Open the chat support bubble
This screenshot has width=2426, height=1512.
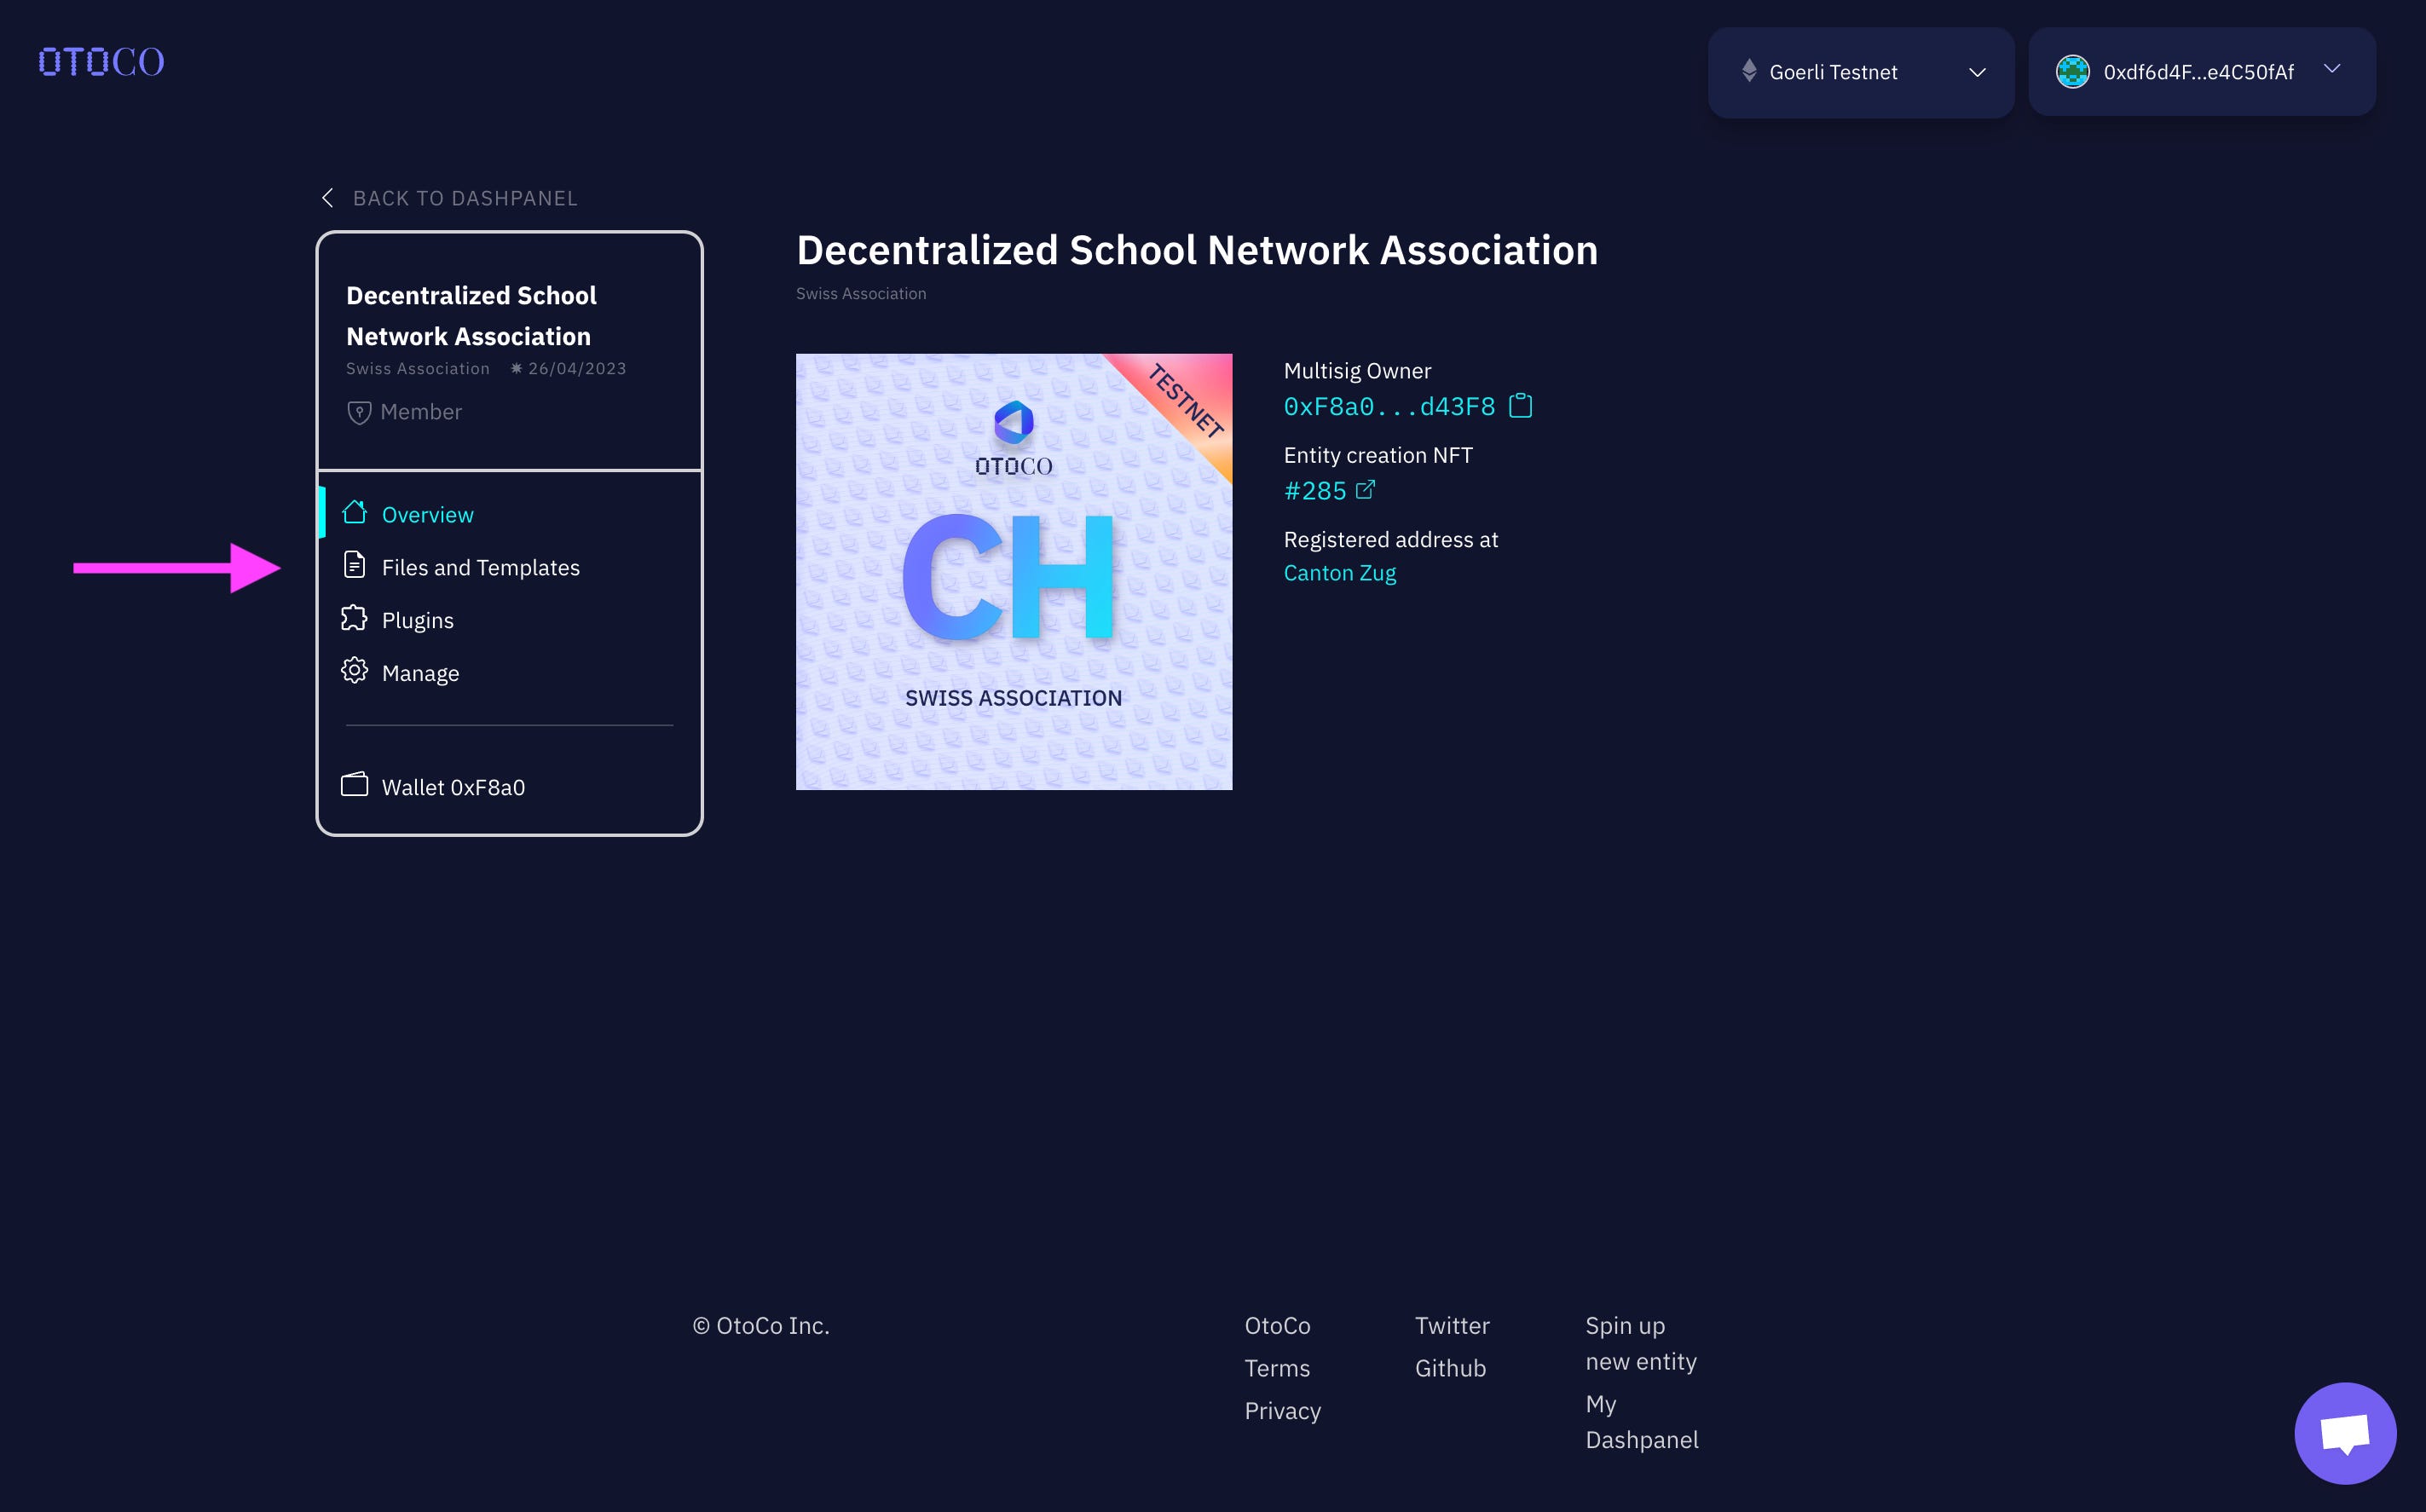(2344, 1432)
